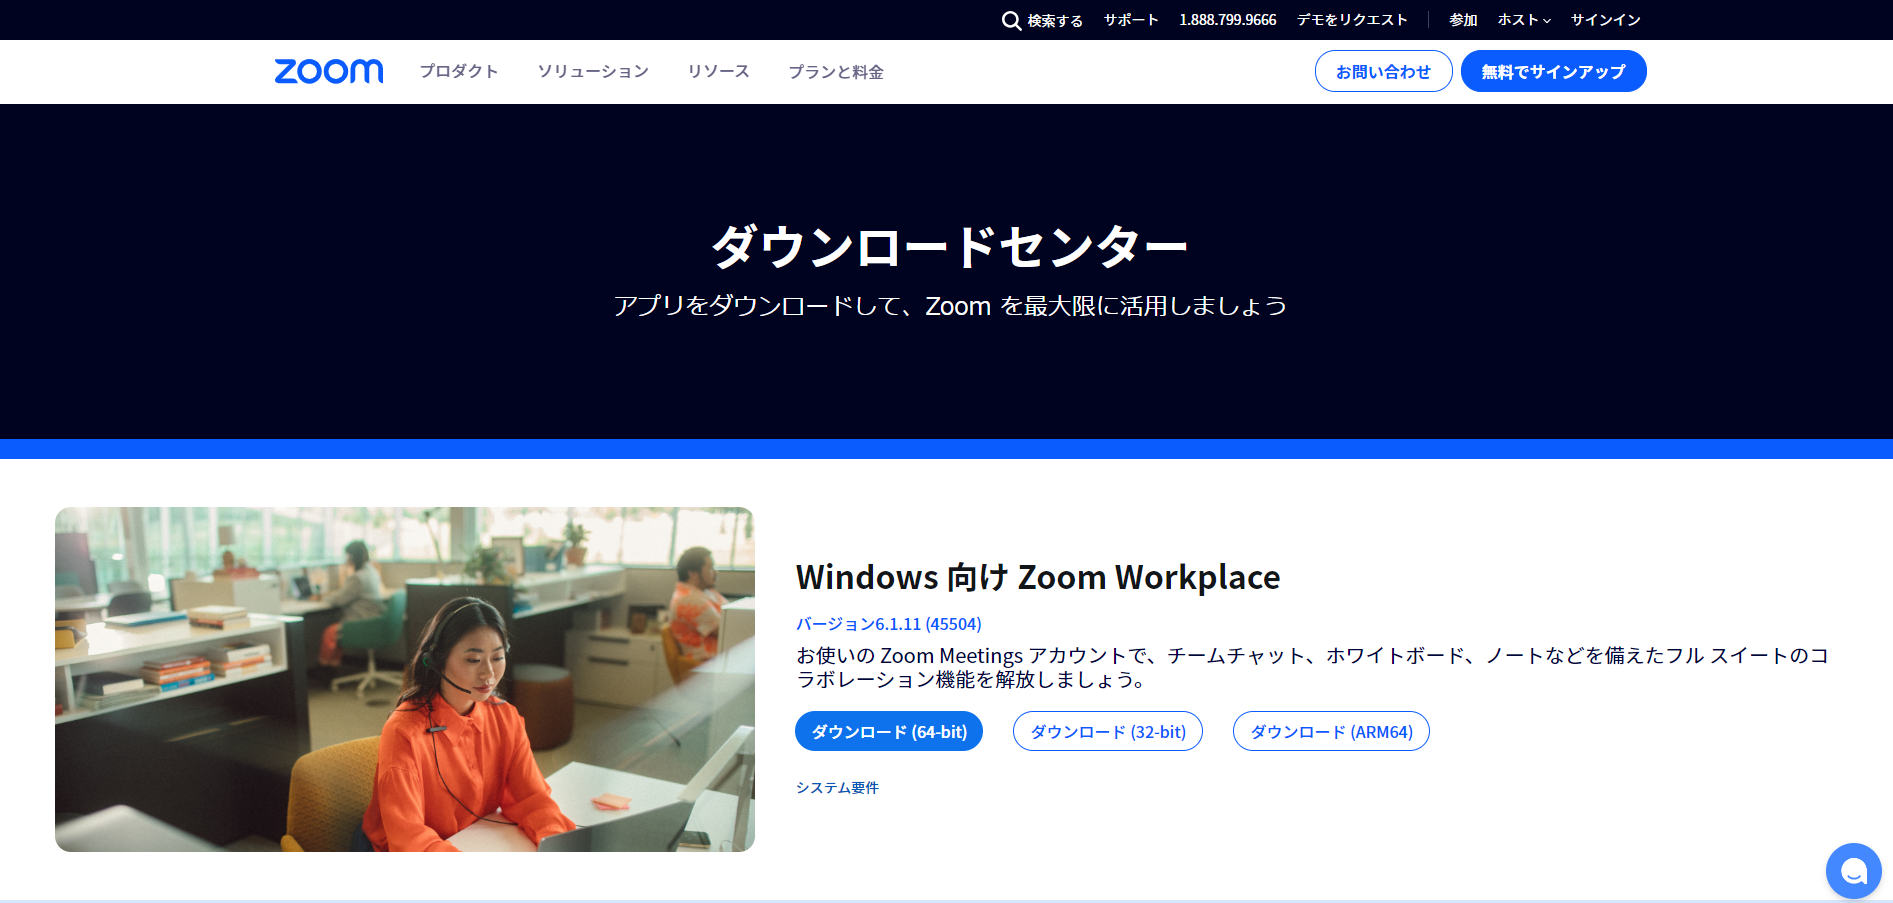This screenshot has width=1893, height=903.
Task: Open プロダクト menu
Action: [459, 71]
